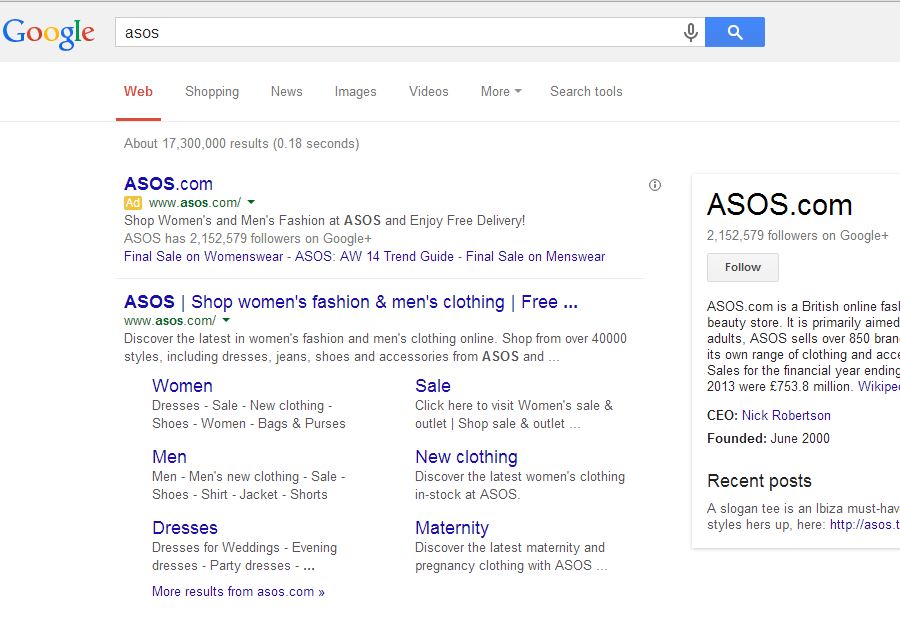Click the 'Recent posts' heading
Screen dimensions: 900x622
[x=759, y=481]
